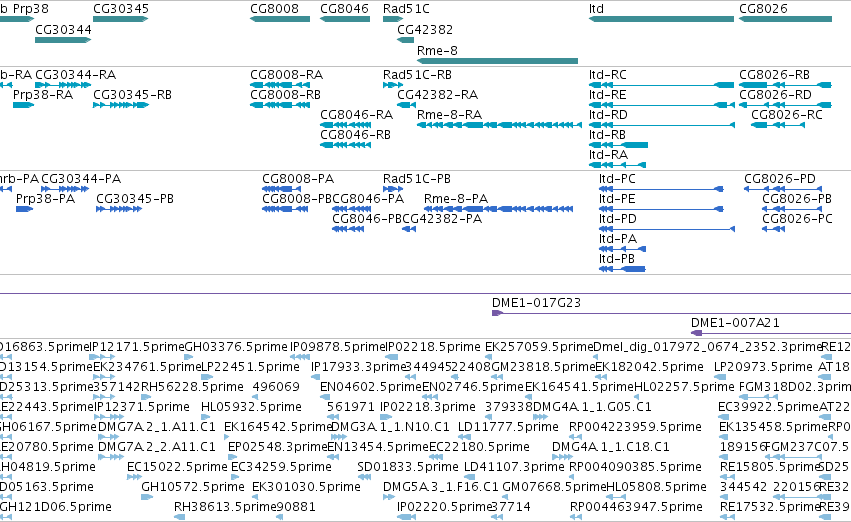
Task: Click the ltd-RE transcript label
Action: pos(607,95)
